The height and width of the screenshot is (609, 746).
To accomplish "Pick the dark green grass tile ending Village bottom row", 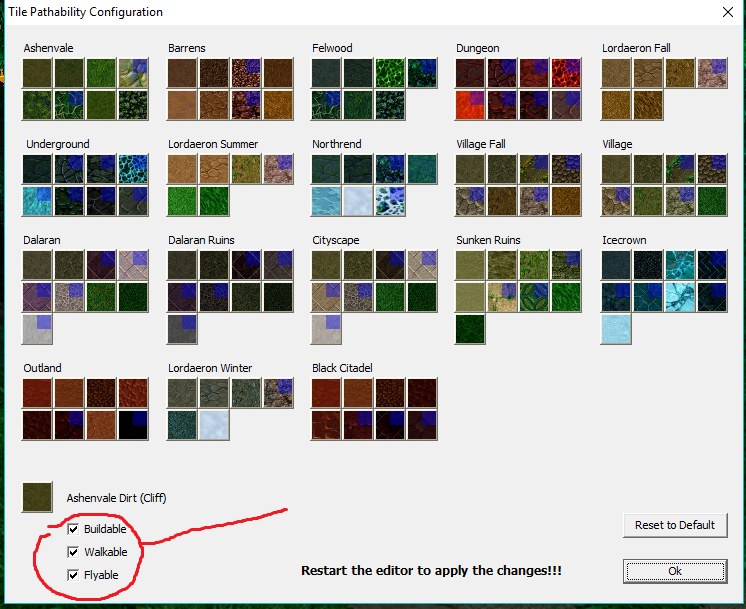I will pyautogui.click(x=712, y=201).
